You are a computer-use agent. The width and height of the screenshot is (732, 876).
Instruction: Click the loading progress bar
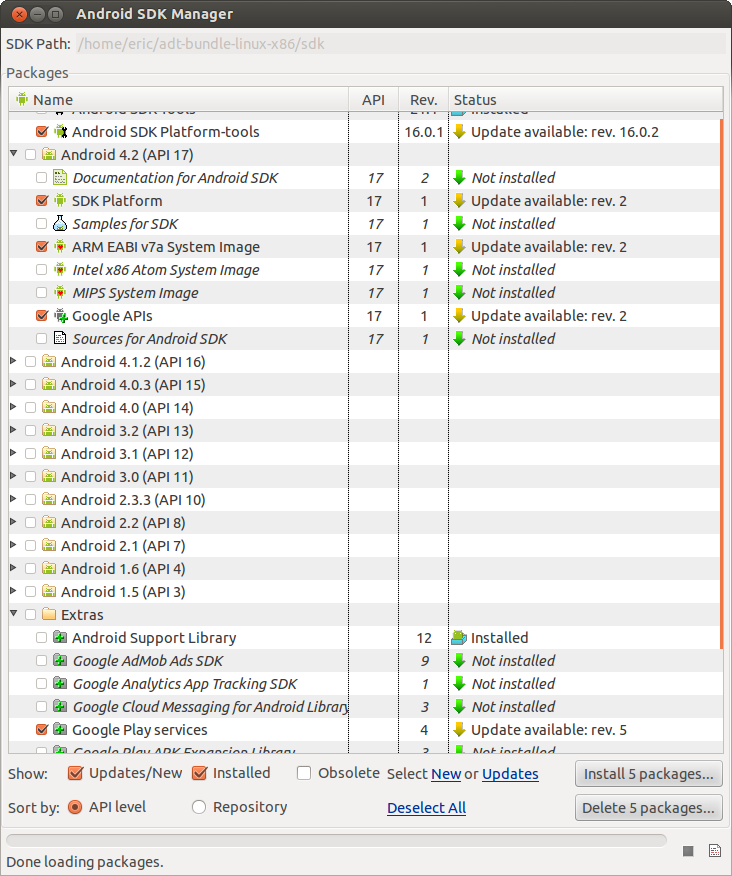tap(336, 840)
